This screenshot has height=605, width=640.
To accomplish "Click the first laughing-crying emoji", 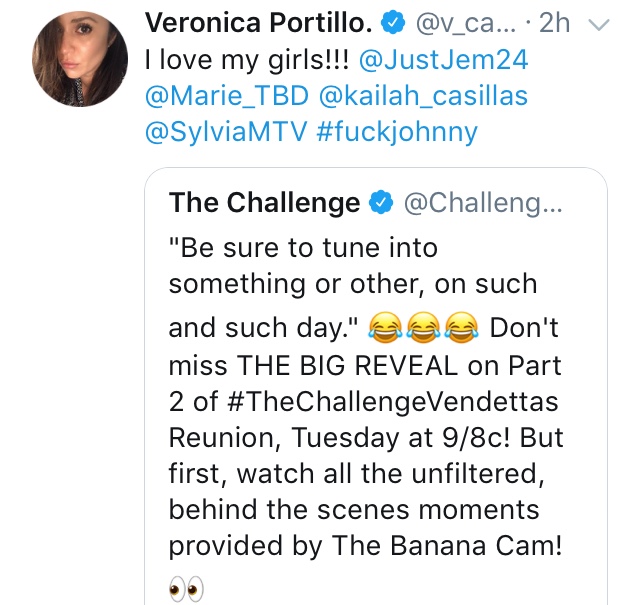I will coord(385,327).
